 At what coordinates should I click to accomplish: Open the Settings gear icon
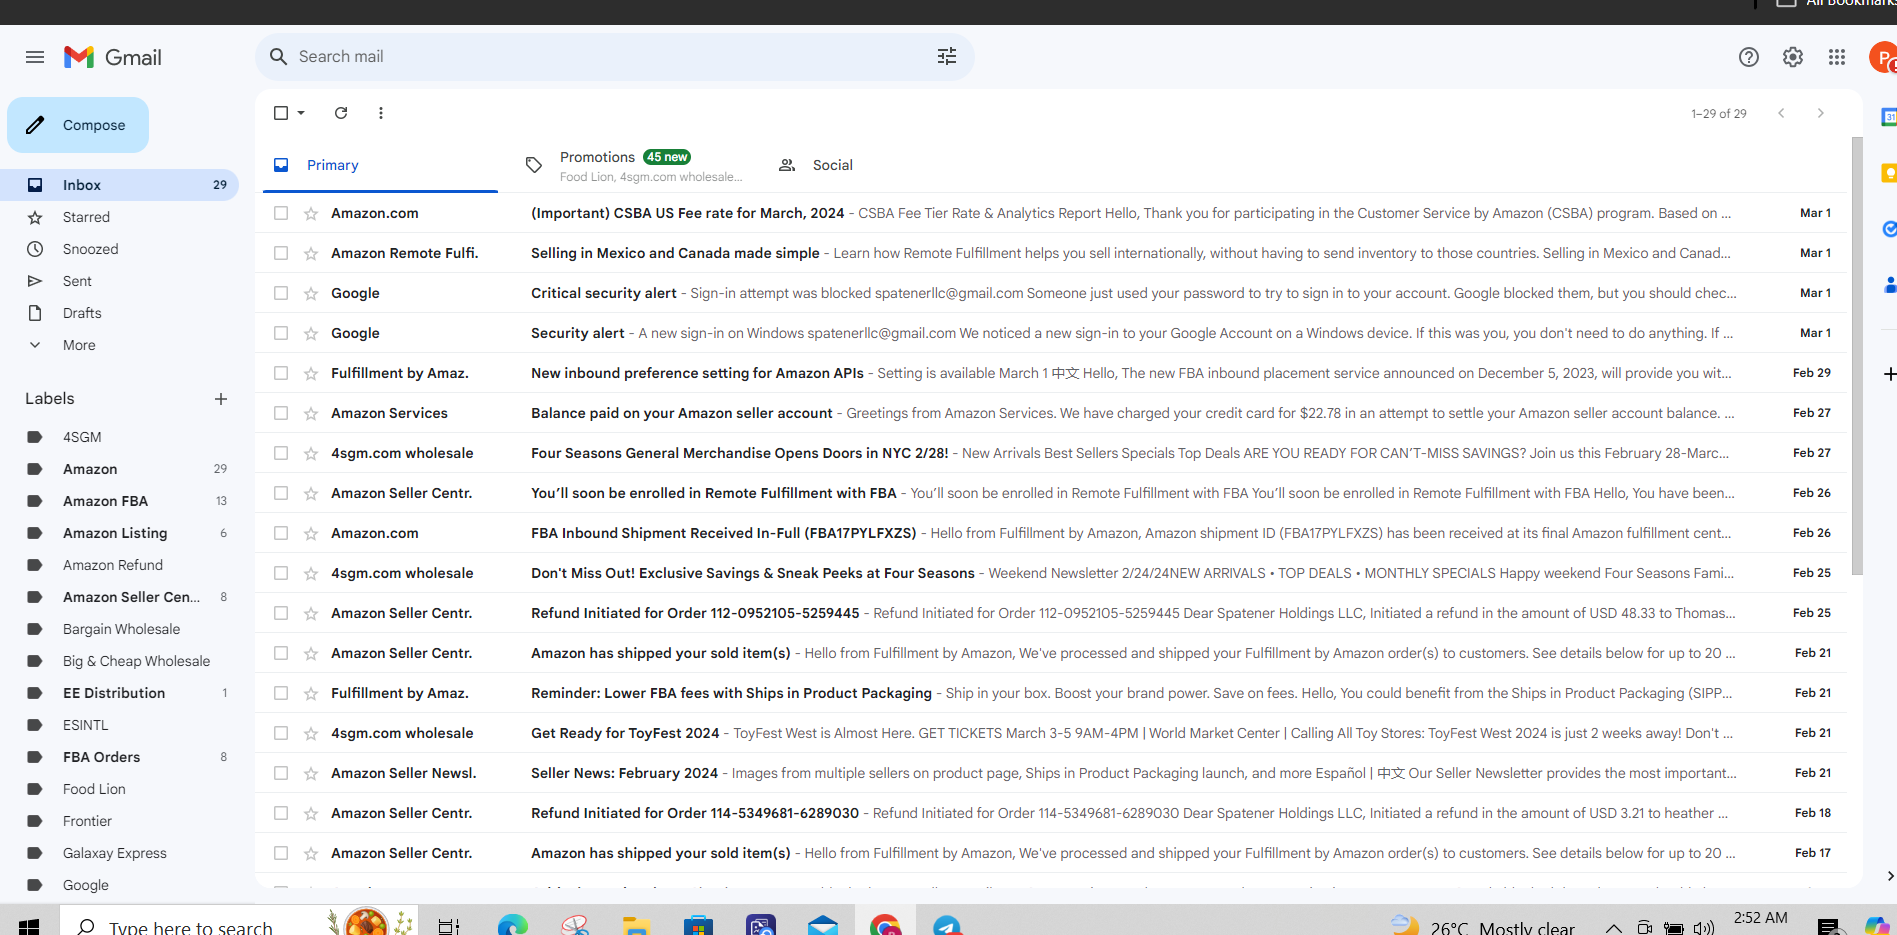click(x=1793, y=57)
